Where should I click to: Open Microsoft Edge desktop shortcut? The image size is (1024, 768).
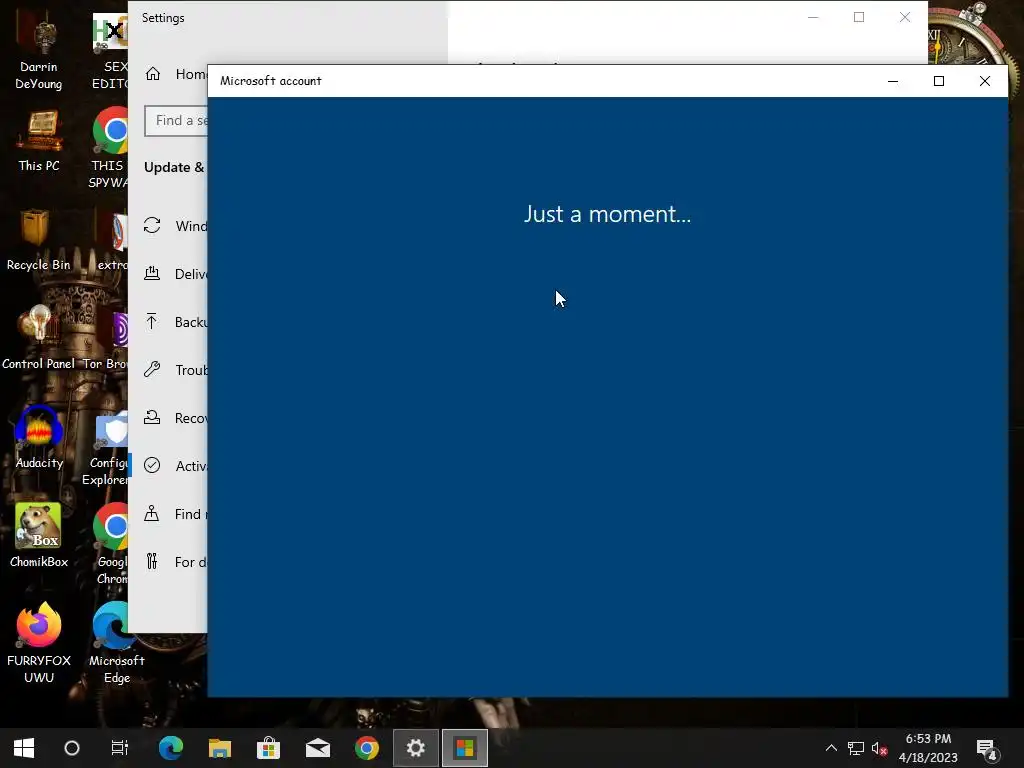(x=116, y=643)
